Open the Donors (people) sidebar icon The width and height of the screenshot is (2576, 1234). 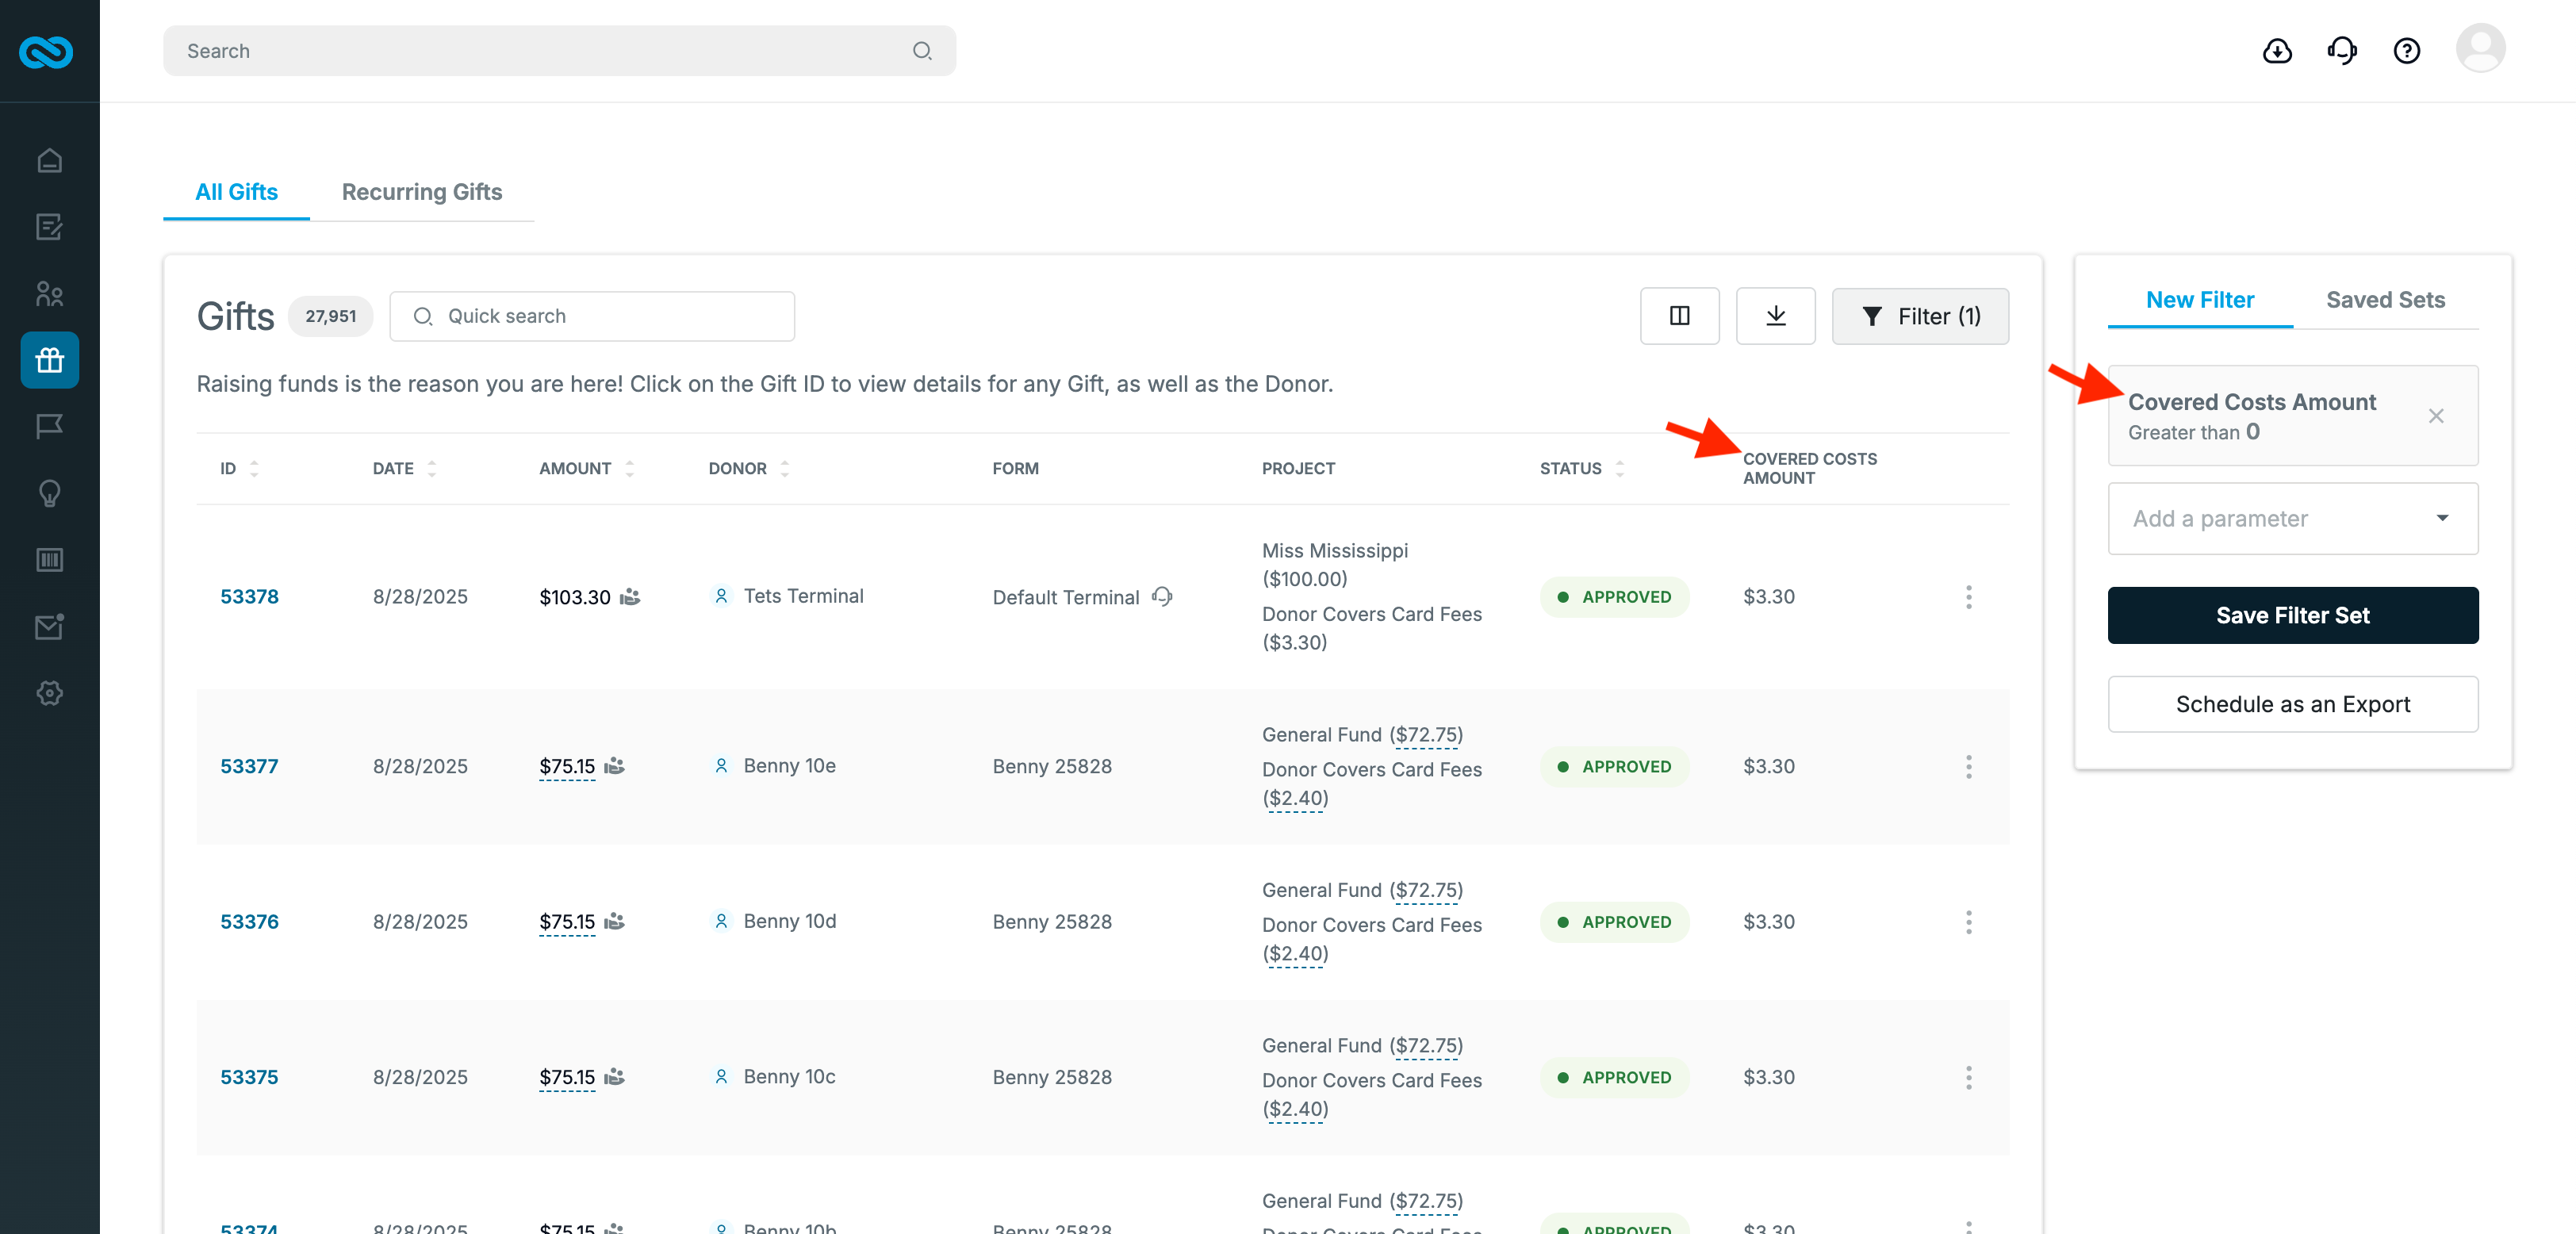49,294
